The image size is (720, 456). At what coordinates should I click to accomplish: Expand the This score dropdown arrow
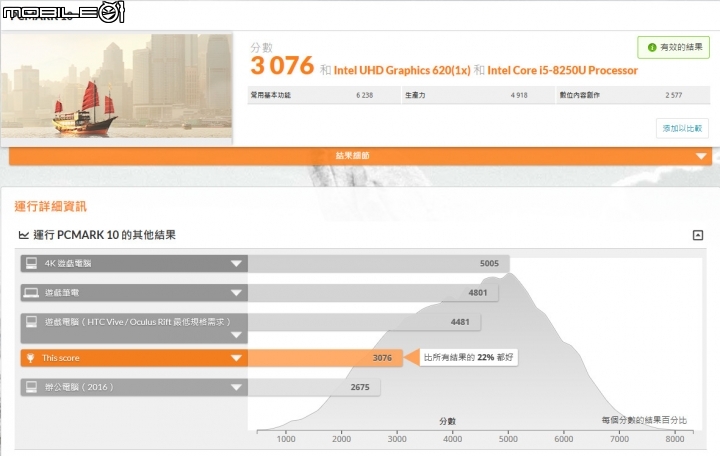point(236,358)
